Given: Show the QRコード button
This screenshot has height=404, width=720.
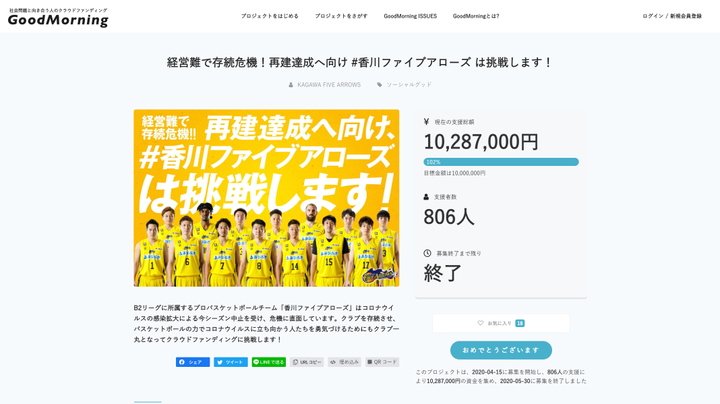Looking at the screenshot, I should [382, 362].
